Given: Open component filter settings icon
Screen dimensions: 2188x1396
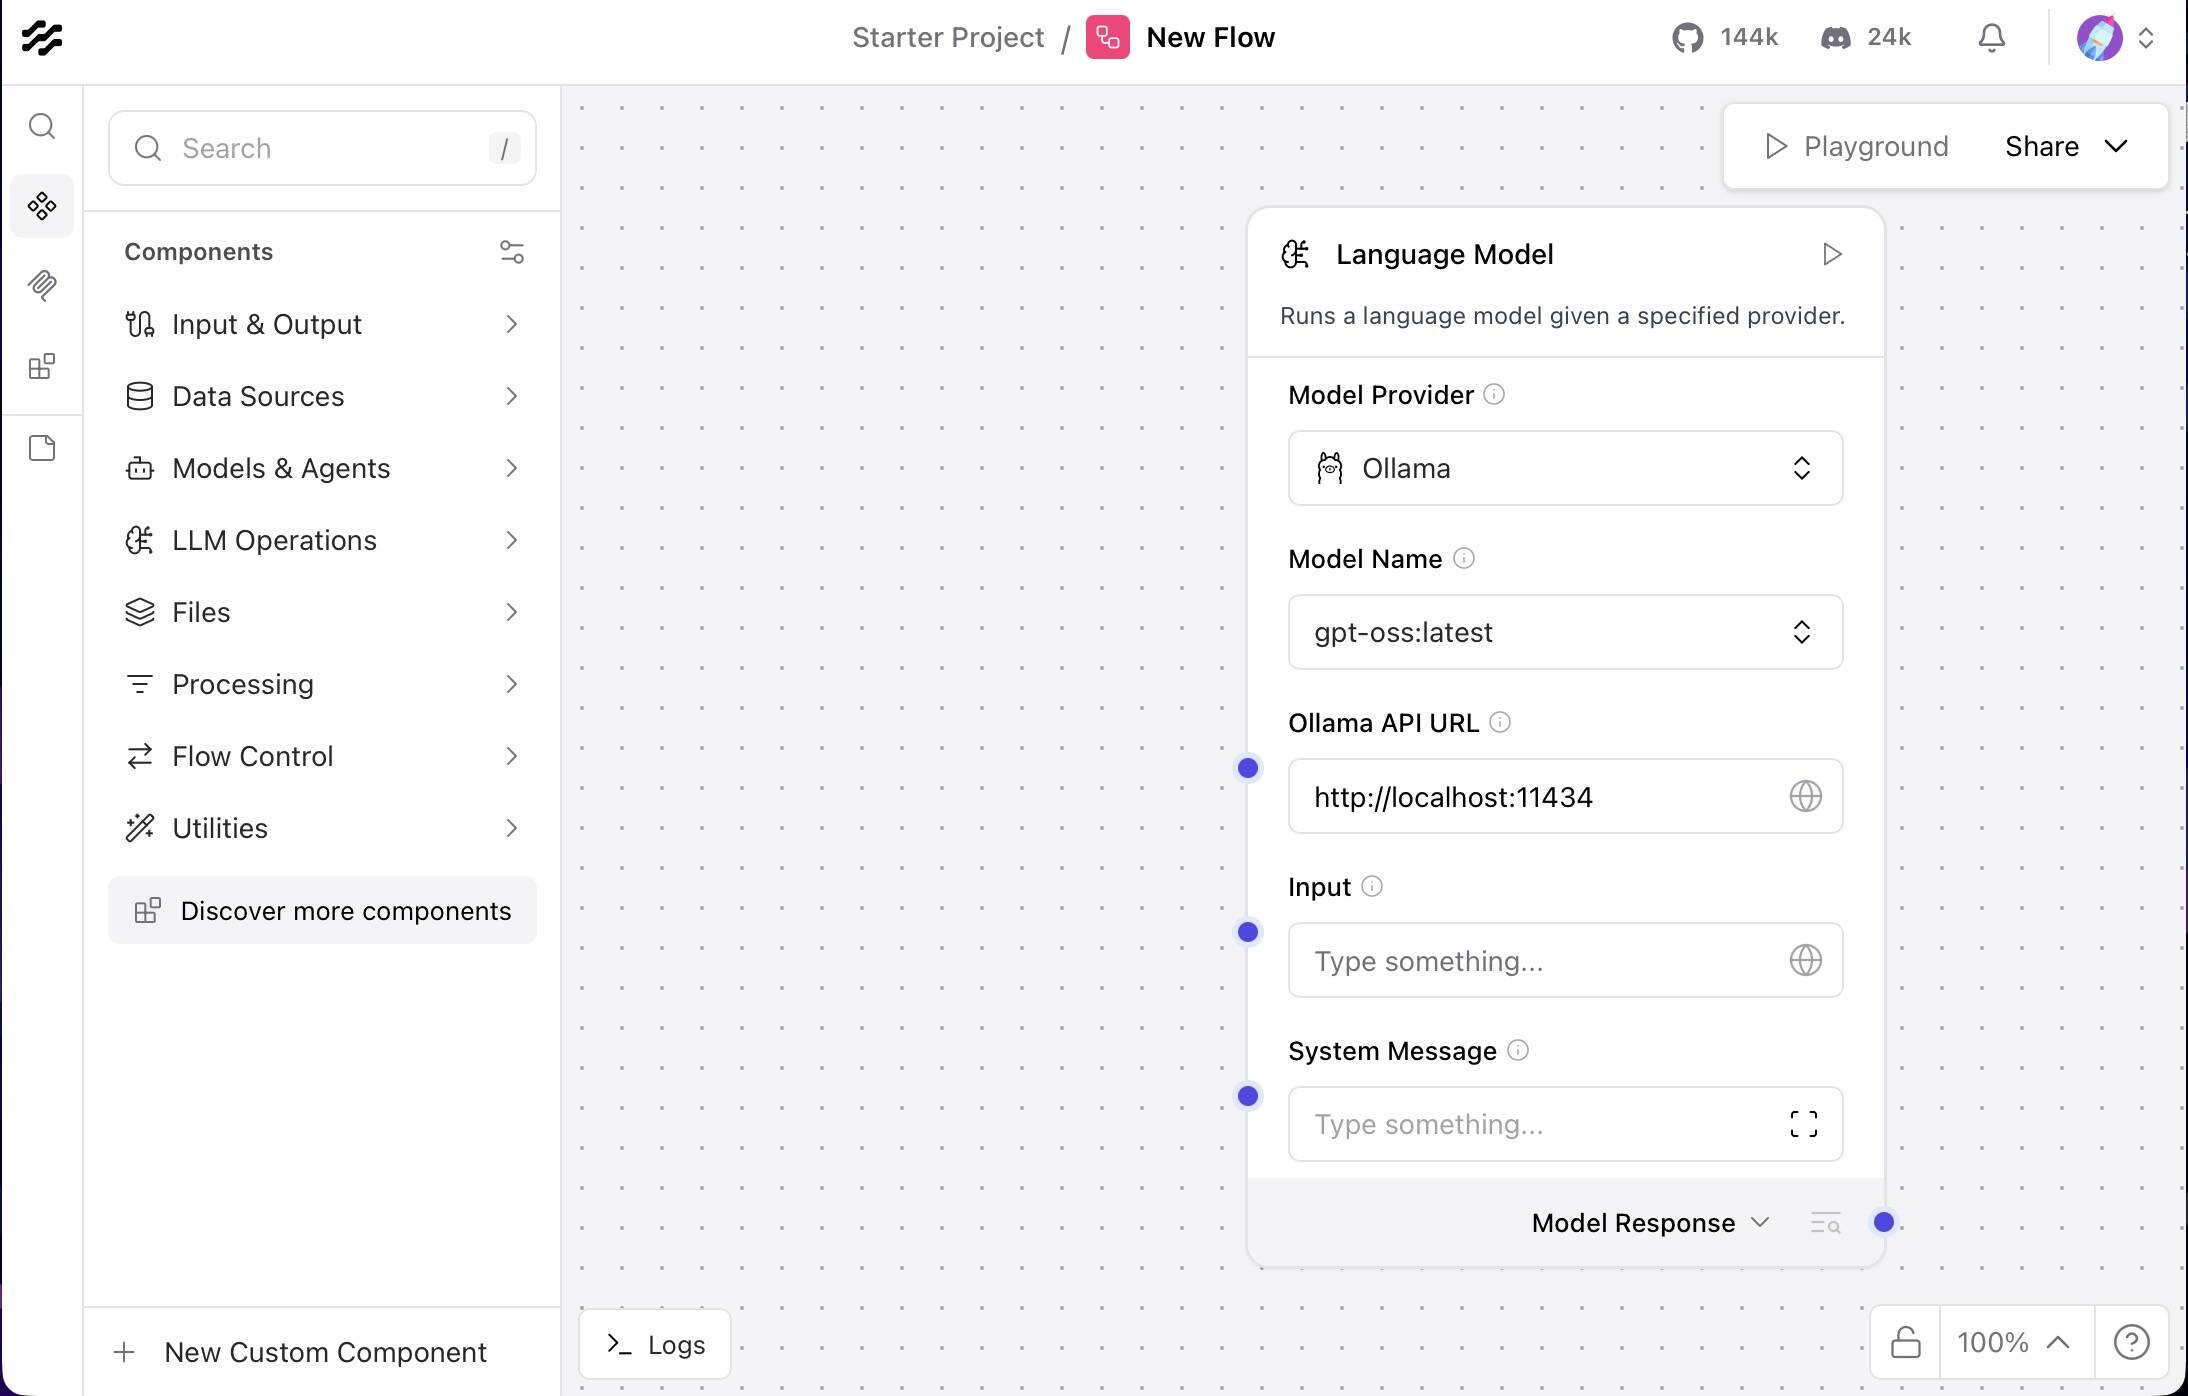Looking at the screenshot, I should 511,252.
